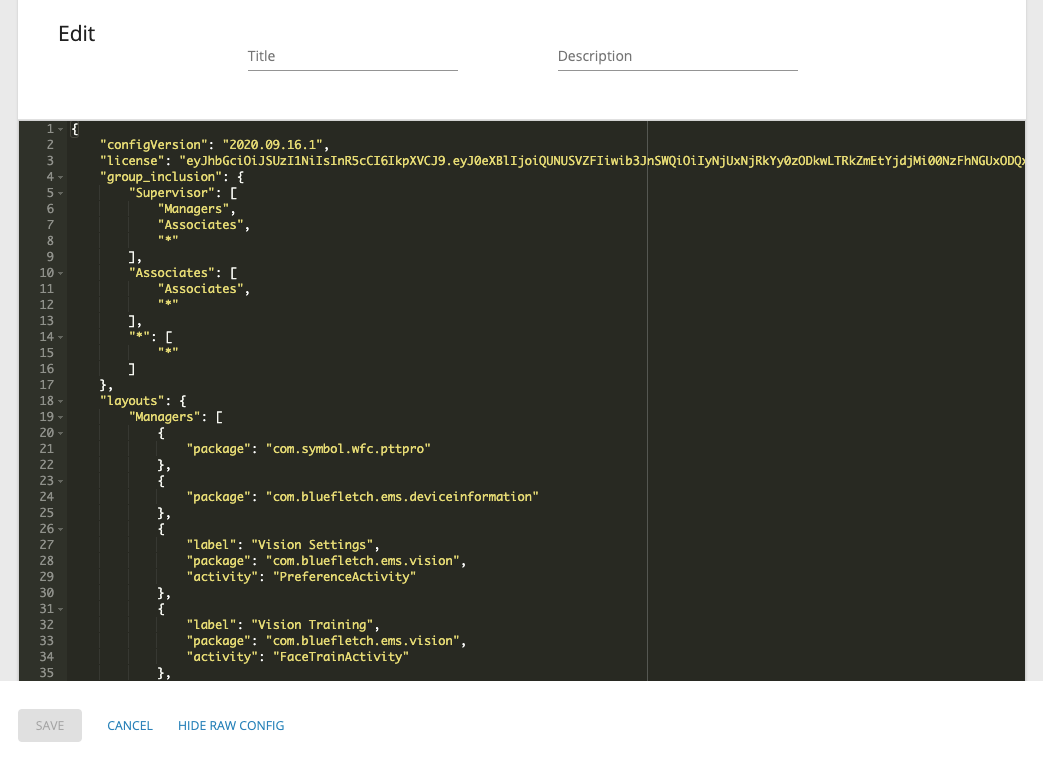Collapse the object fold on line 23

pyautogui.click(x=61, y=481)
